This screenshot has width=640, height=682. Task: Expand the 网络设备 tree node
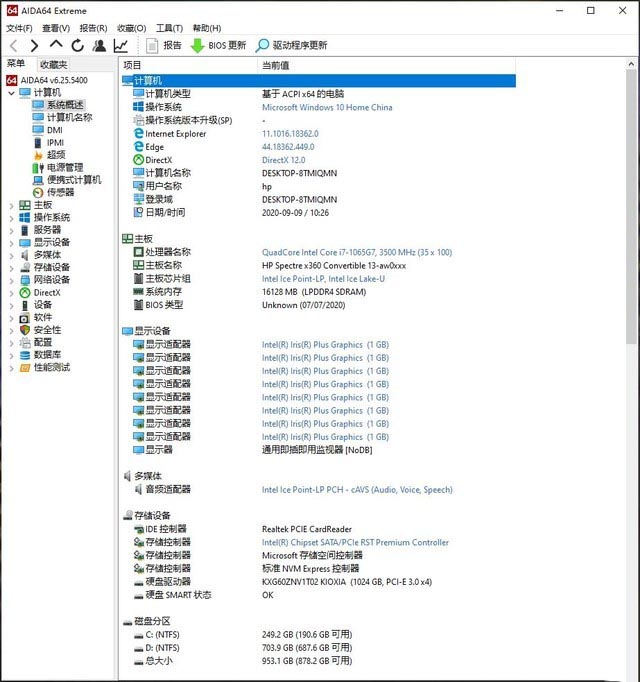(12, 280)
